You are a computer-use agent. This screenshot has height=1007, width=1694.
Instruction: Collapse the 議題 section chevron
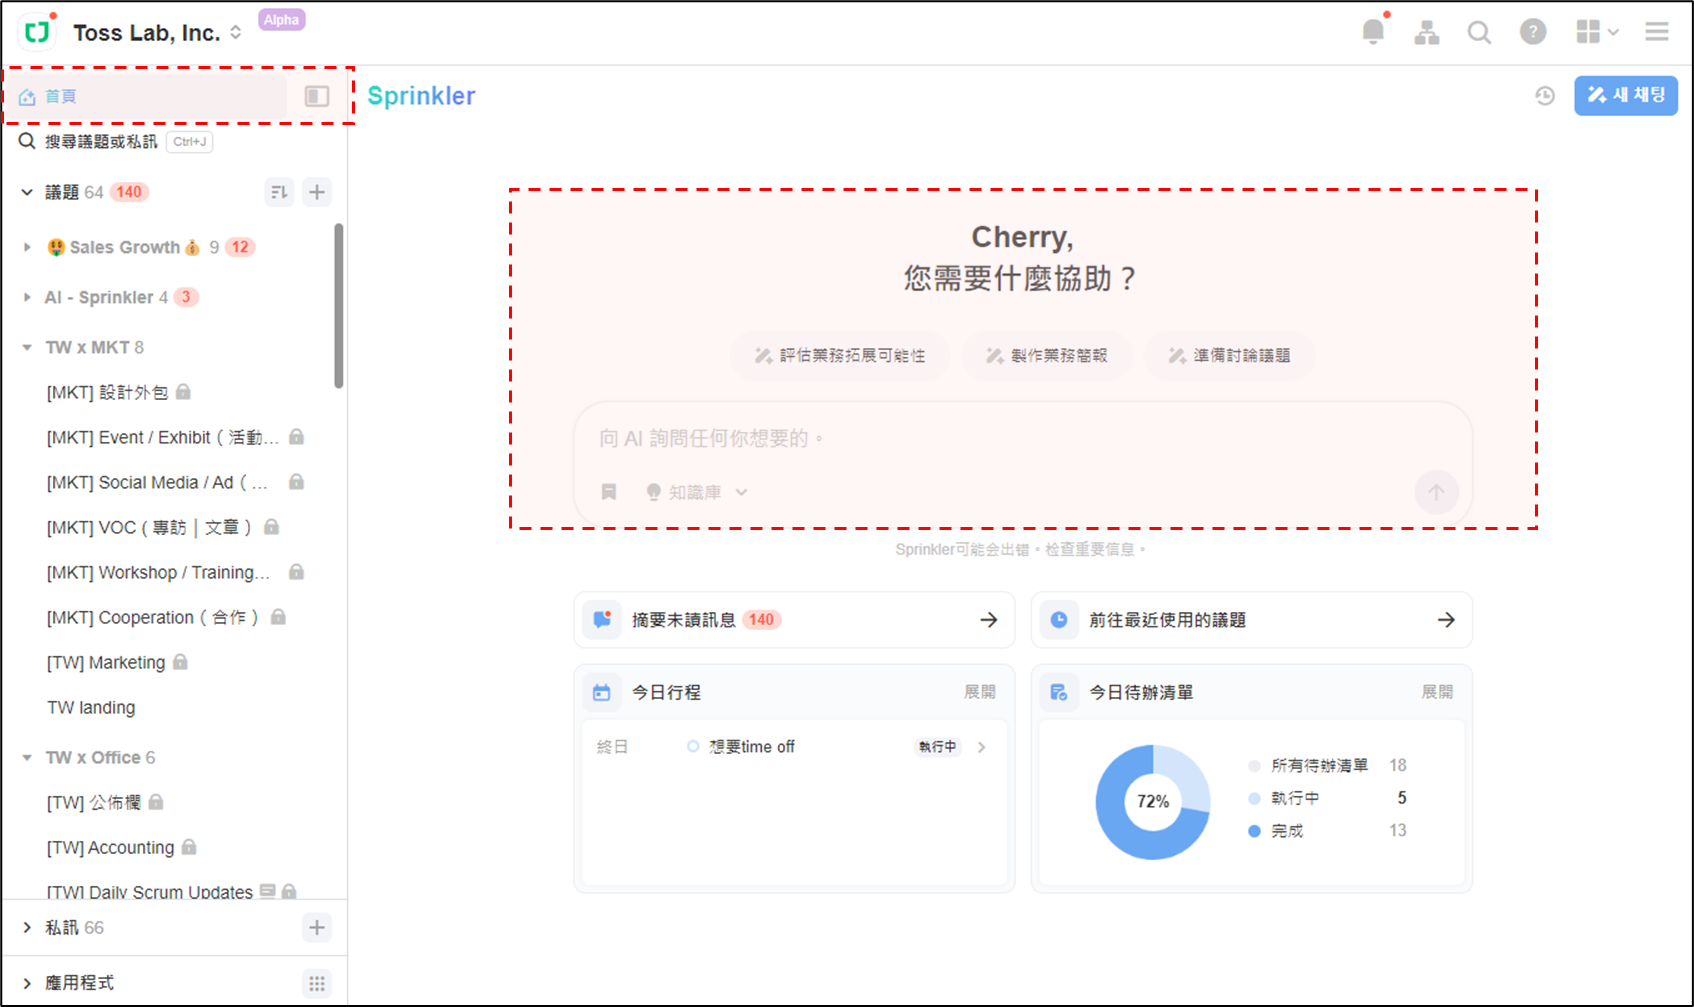tap(27, 192)
